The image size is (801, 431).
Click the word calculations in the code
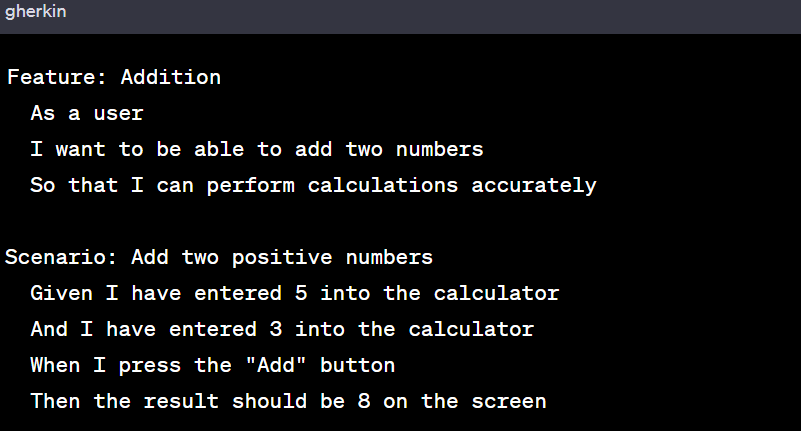pyautogui.click(x=383, y=185)
